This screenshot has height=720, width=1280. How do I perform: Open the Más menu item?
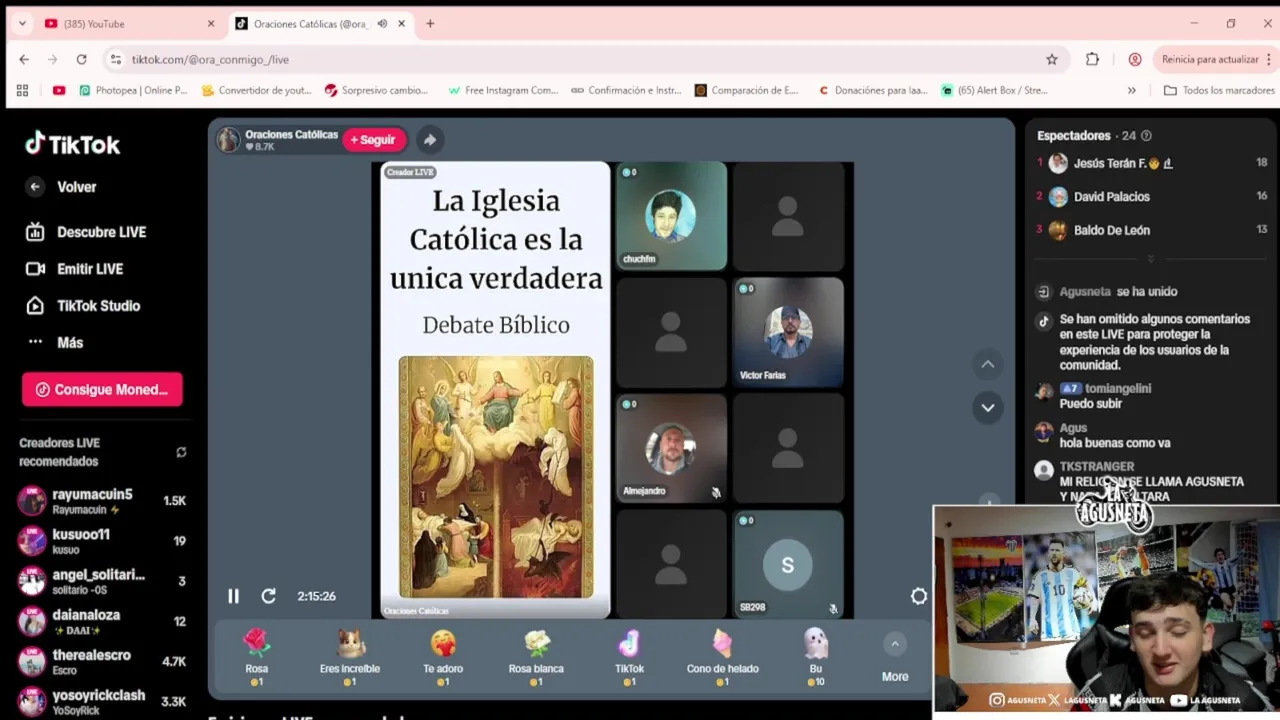pyautogui.click(x=56, y=342)
